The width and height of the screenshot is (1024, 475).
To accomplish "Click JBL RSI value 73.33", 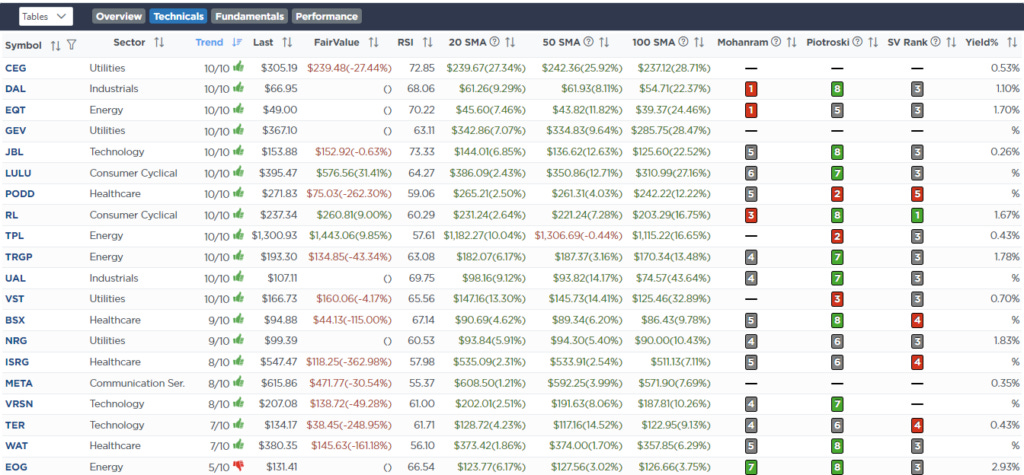I will [424, 152].
